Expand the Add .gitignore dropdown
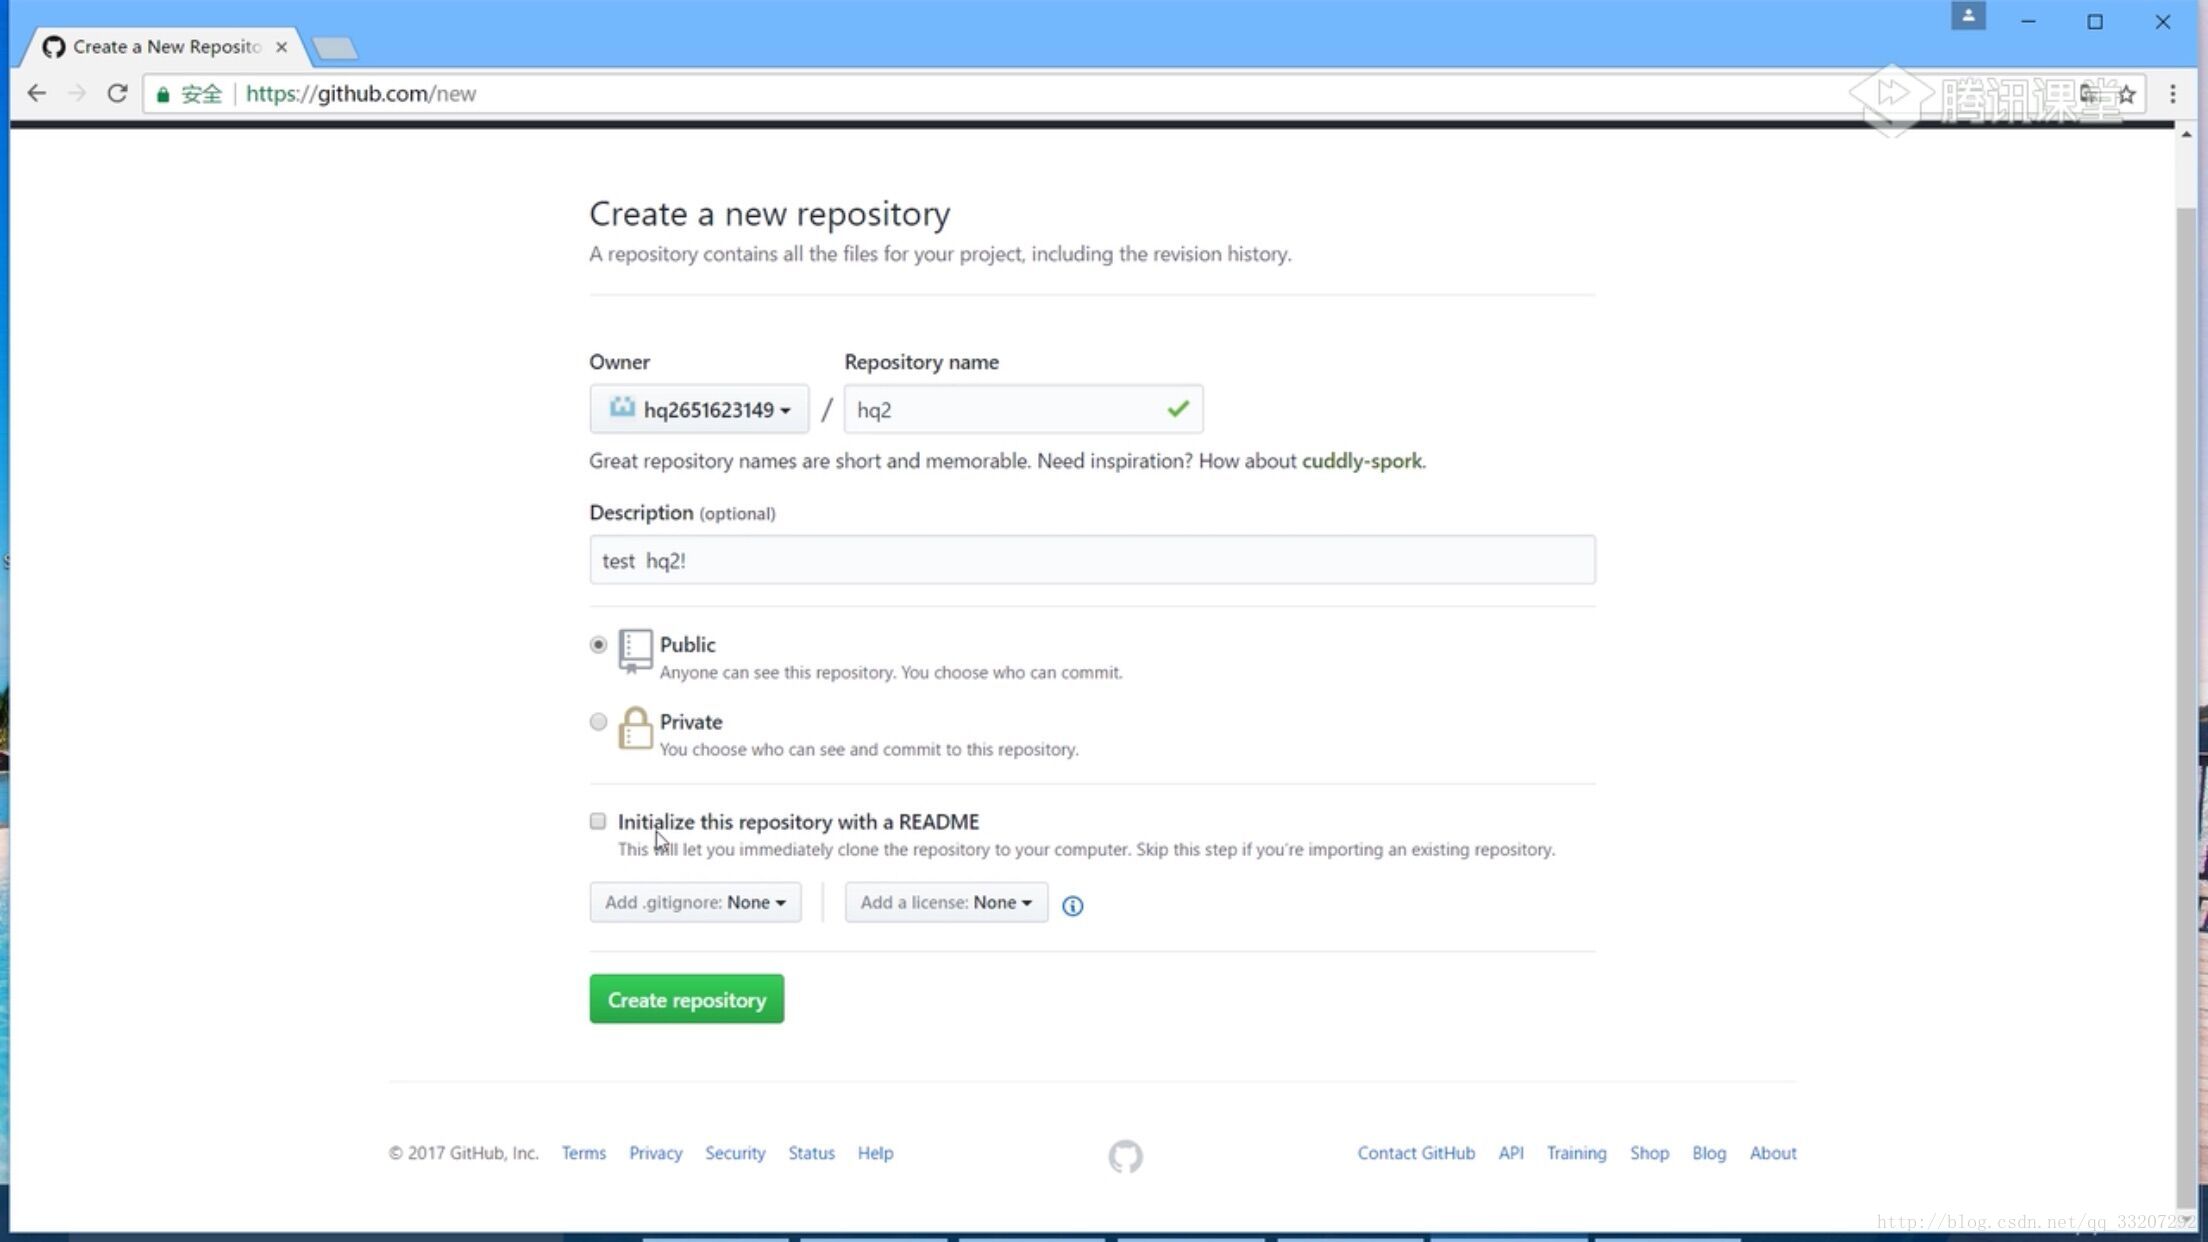Viewport: 2208px width, 1242px height. (695, 902)
